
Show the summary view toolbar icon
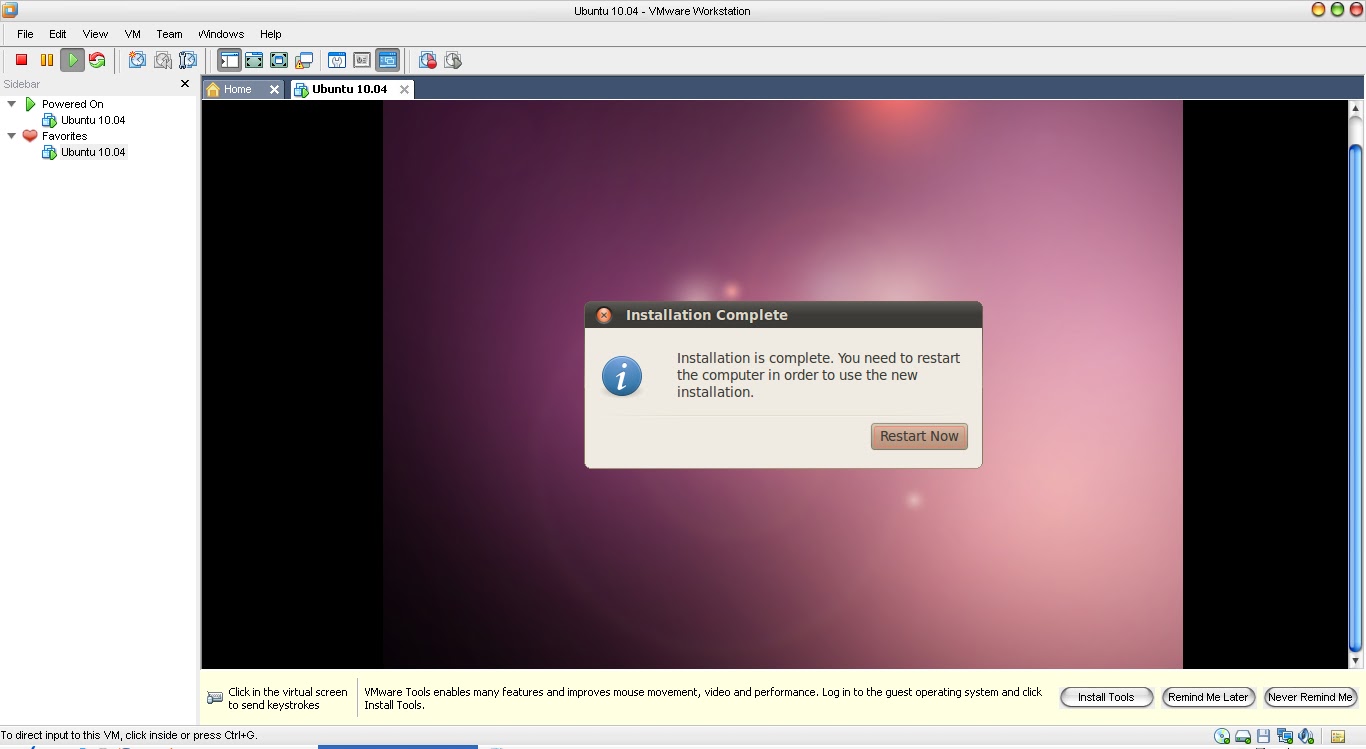(x=337, y=60)
